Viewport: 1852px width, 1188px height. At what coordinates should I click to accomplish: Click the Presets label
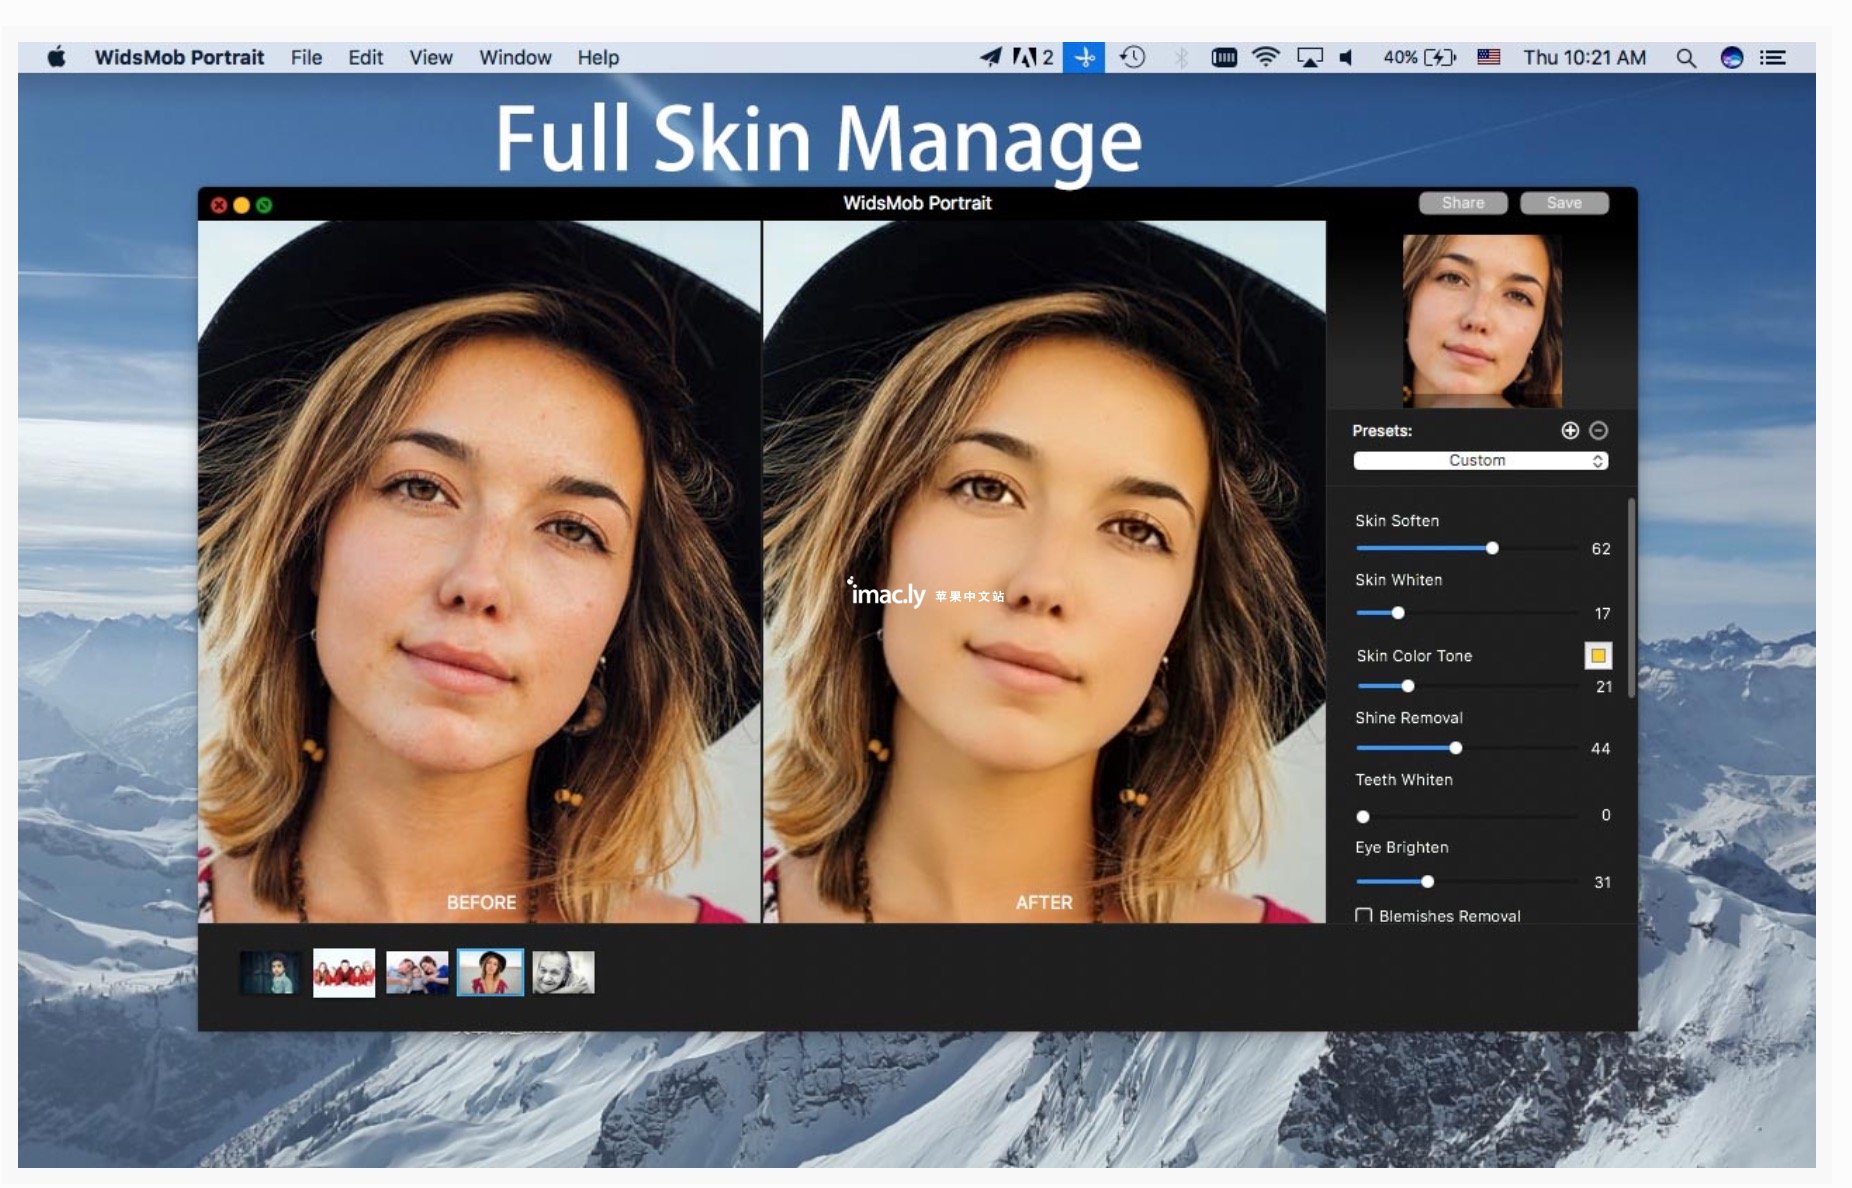point(1382,431)
